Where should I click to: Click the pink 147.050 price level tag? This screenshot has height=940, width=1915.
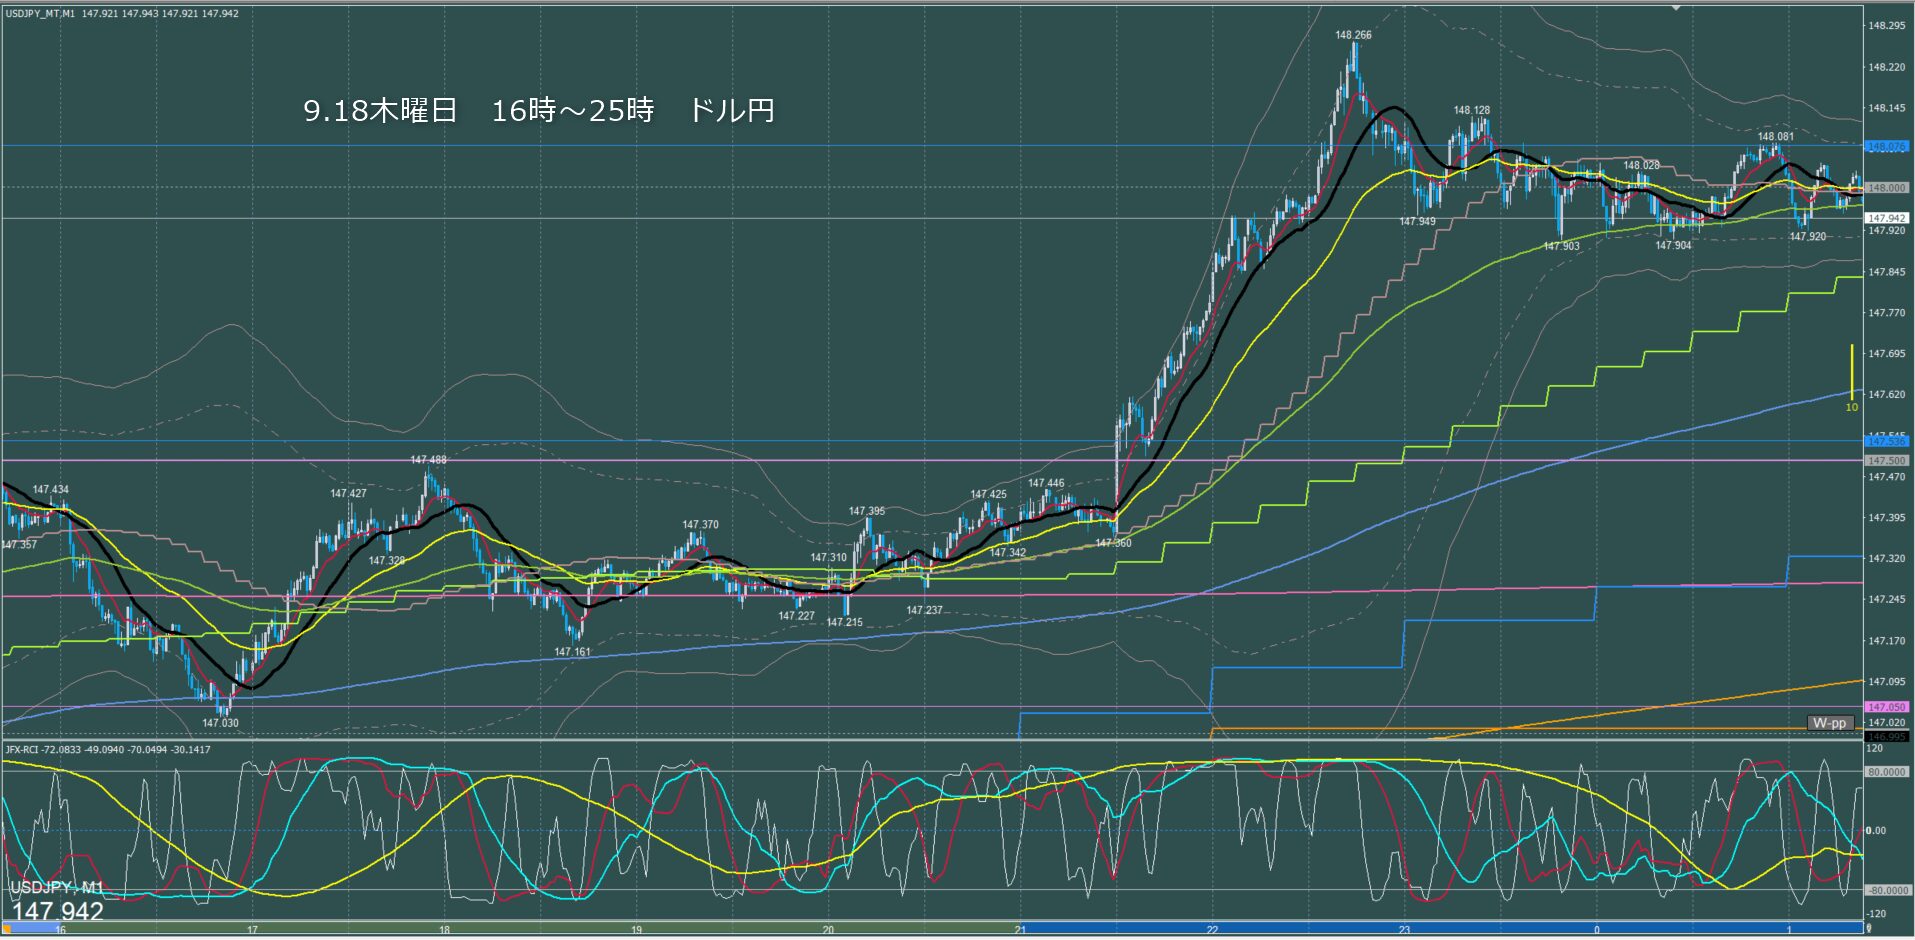tap(1886, 707)
